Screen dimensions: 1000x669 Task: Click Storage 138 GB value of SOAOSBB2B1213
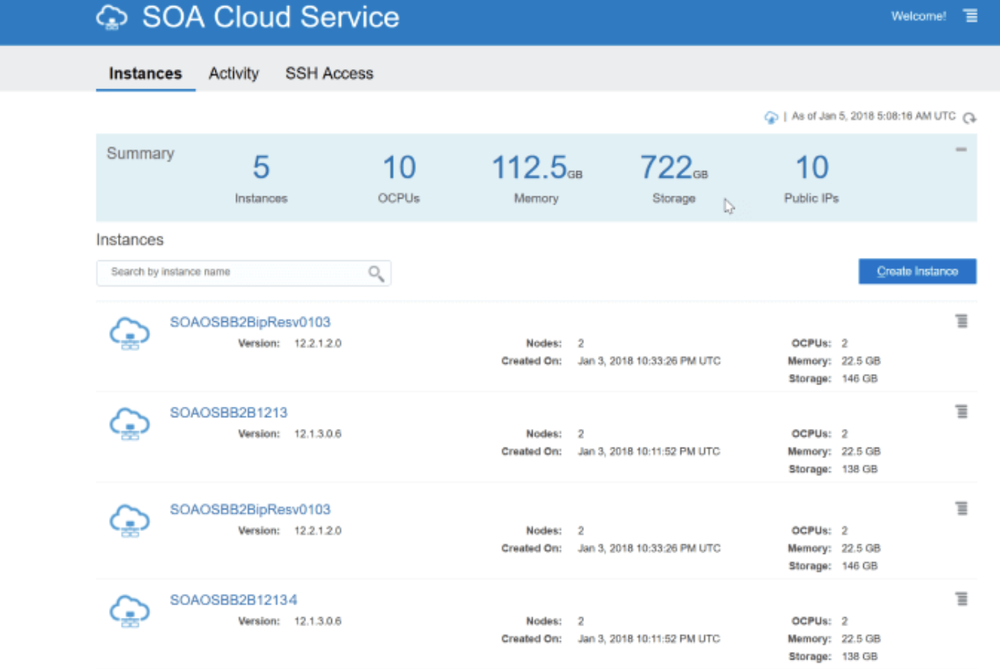(860, 469)
